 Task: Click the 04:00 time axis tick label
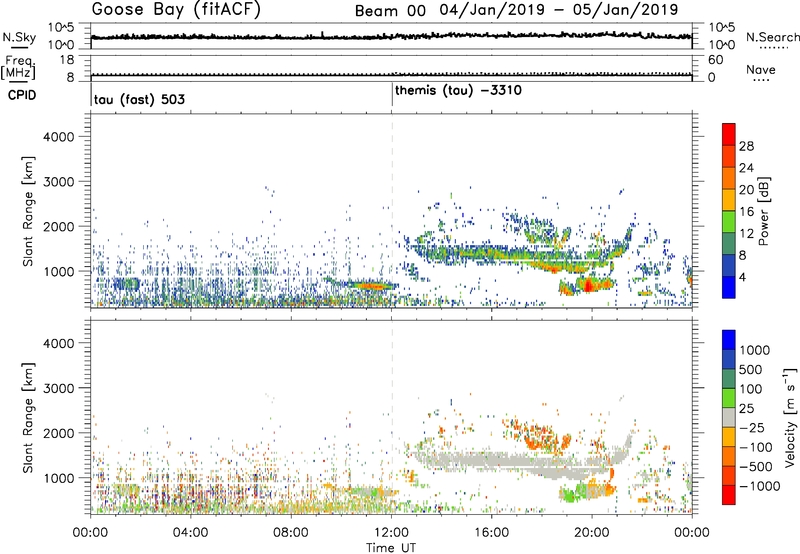click(190, 533)
